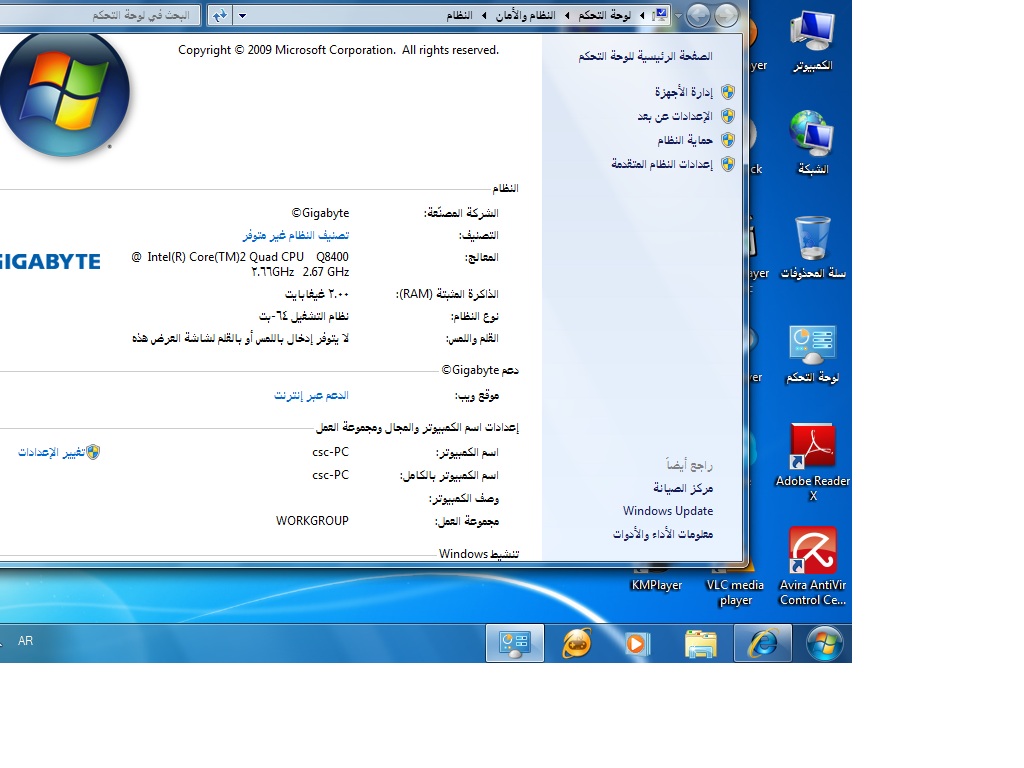The image size is (1024, 768).
Task: Select the Adobe Reader X desktop icon
Action: point(812,462)
